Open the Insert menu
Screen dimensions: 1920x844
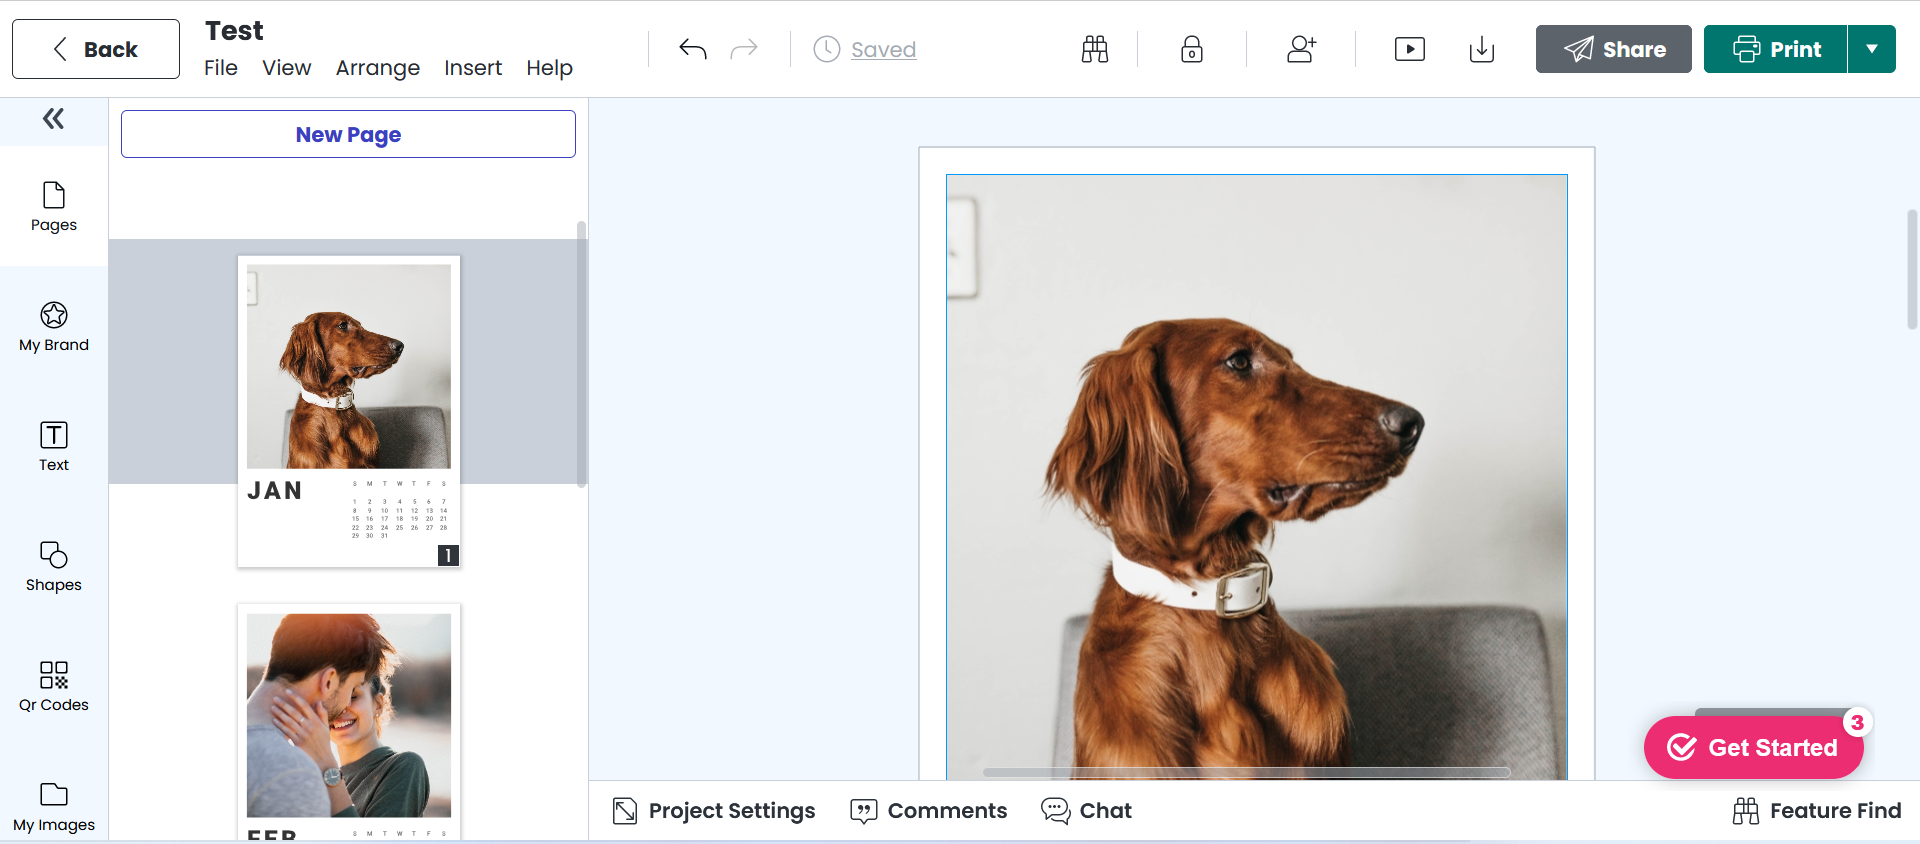[x=472, y=68]
